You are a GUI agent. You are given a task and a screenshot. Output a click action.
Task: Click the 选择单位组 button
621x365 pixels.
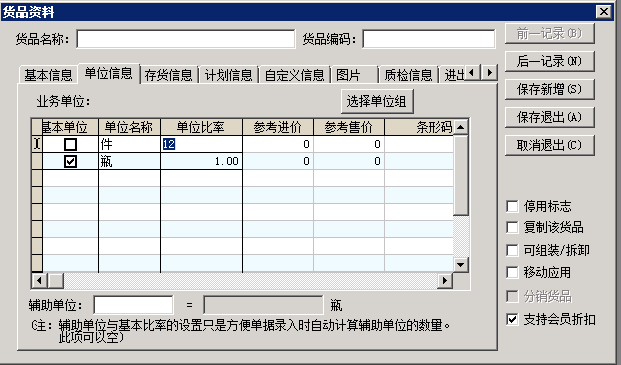point(377,101)
